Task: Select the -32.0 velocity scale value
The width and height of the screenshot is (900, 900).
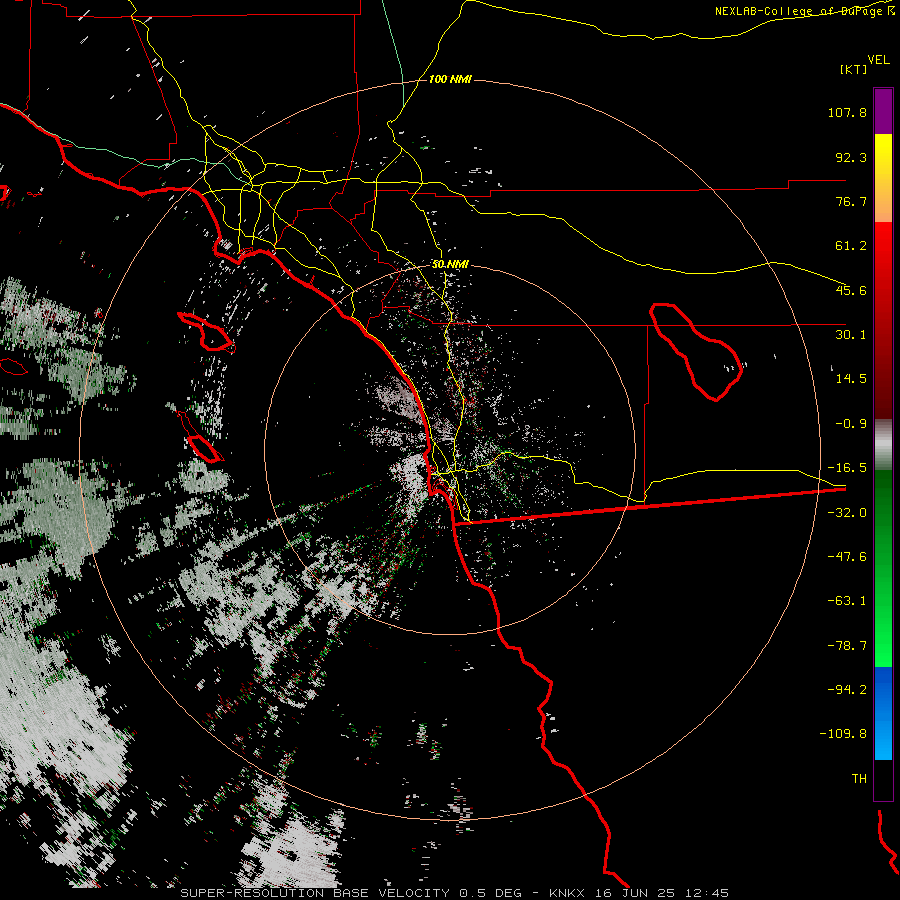Action: [847, 513]
